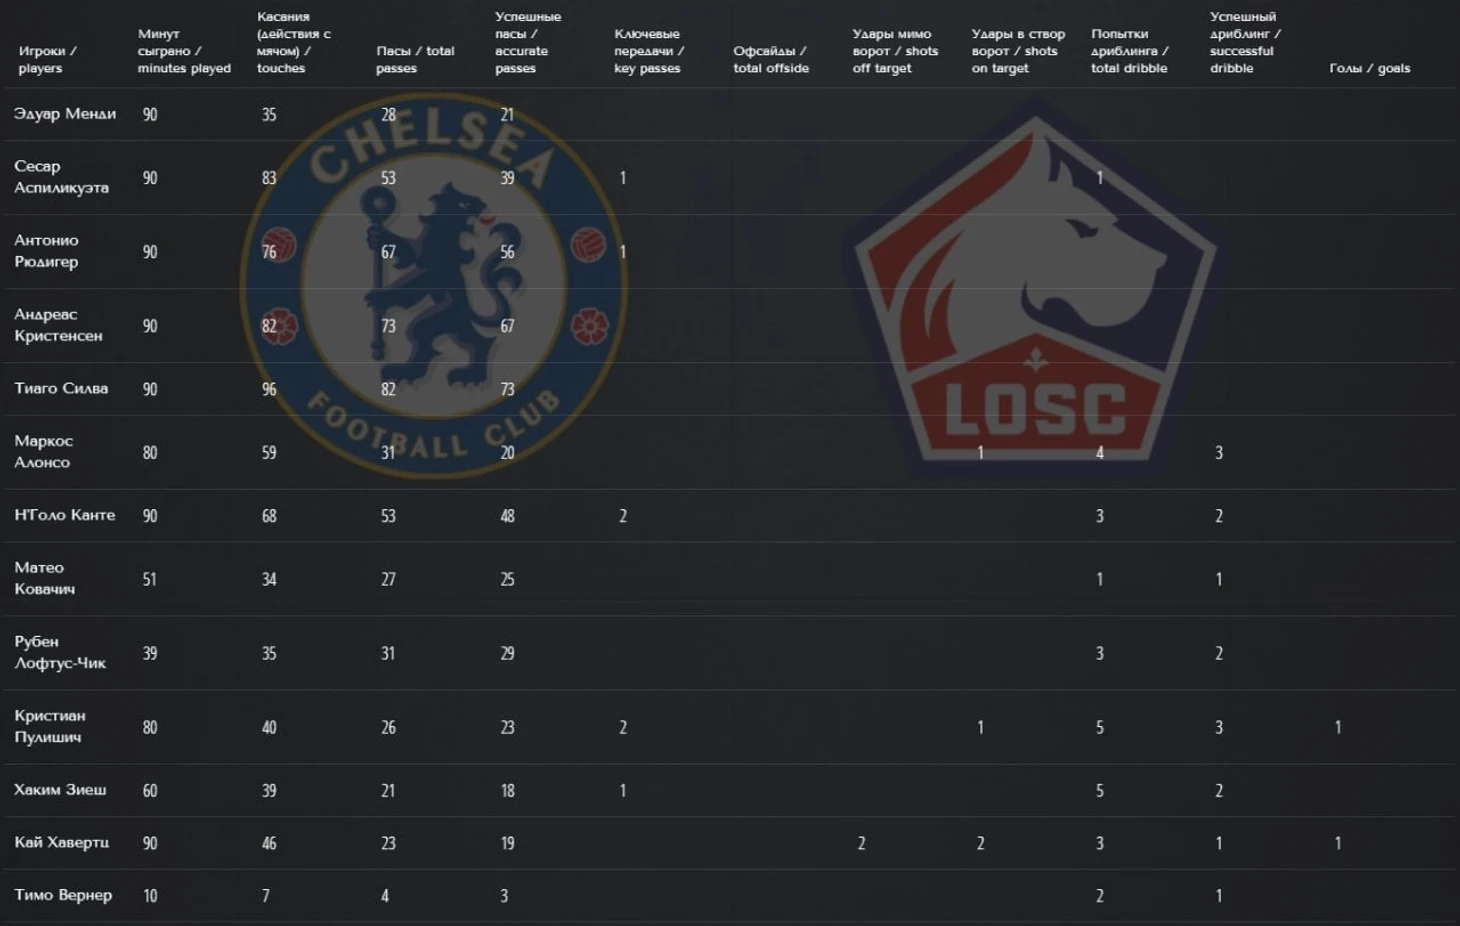Sort by Голы / goals column header
Viewport: 1460px width, 926px height.
(1369, 68)
